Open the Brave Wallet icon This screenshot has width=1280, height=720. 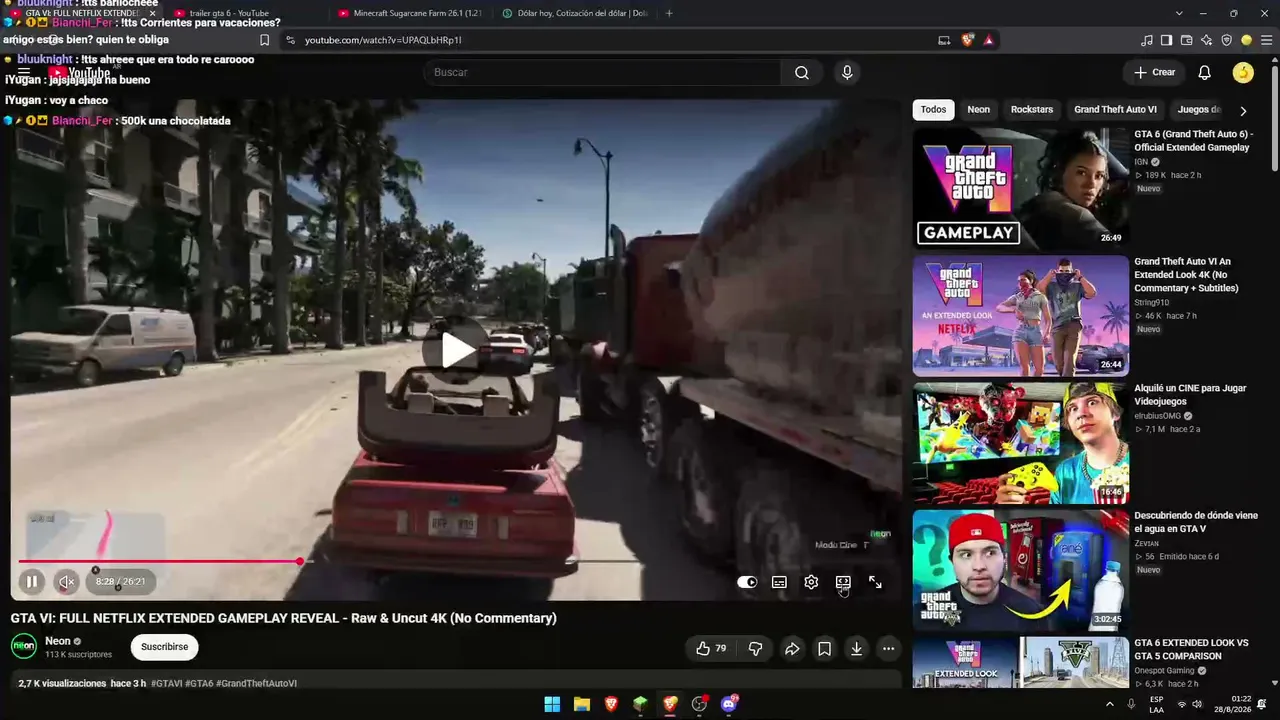(1187, 40)
